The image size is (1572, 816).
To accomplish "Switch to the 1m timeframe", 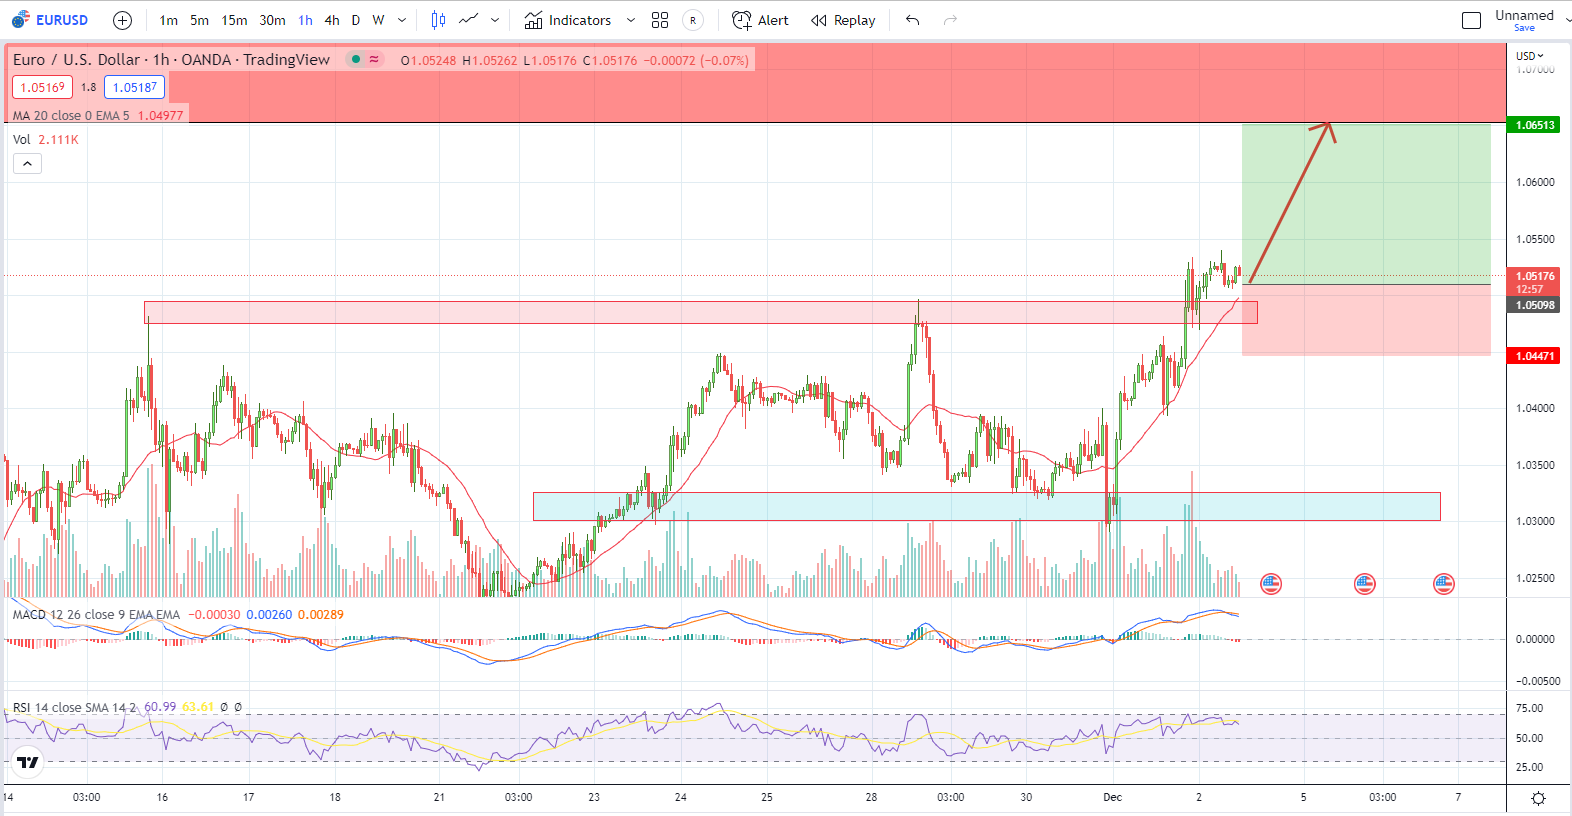I will click(168, 20).
